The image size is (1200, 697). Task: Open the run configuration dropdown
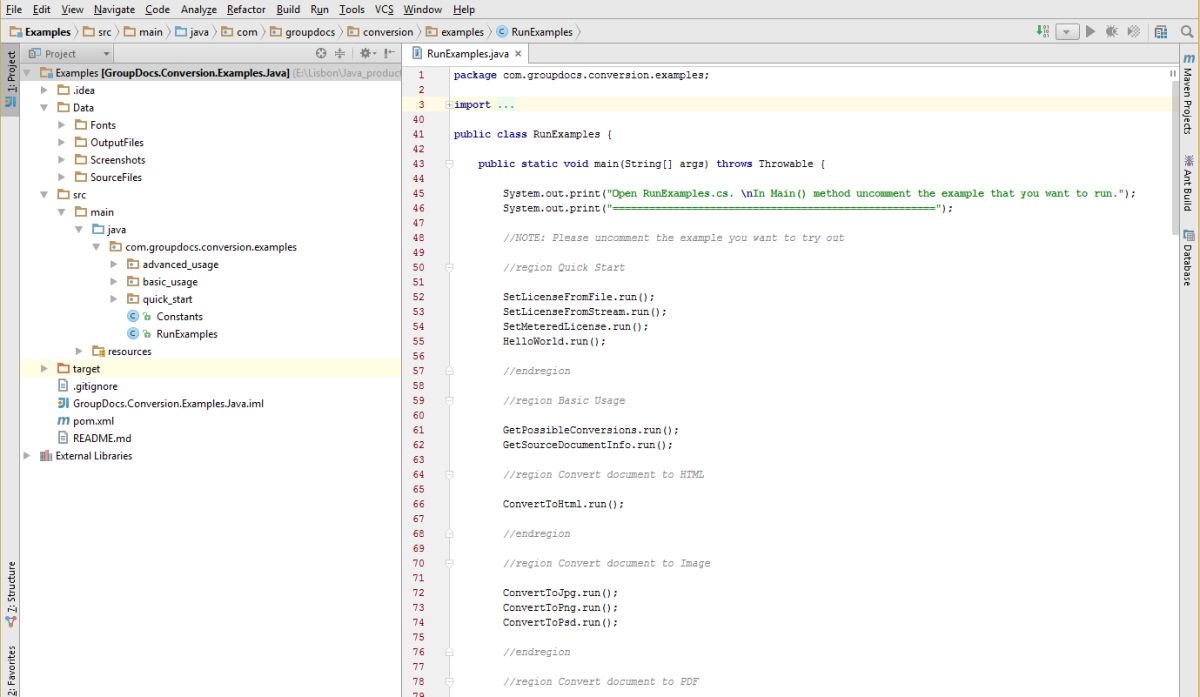click(1068, 32)
